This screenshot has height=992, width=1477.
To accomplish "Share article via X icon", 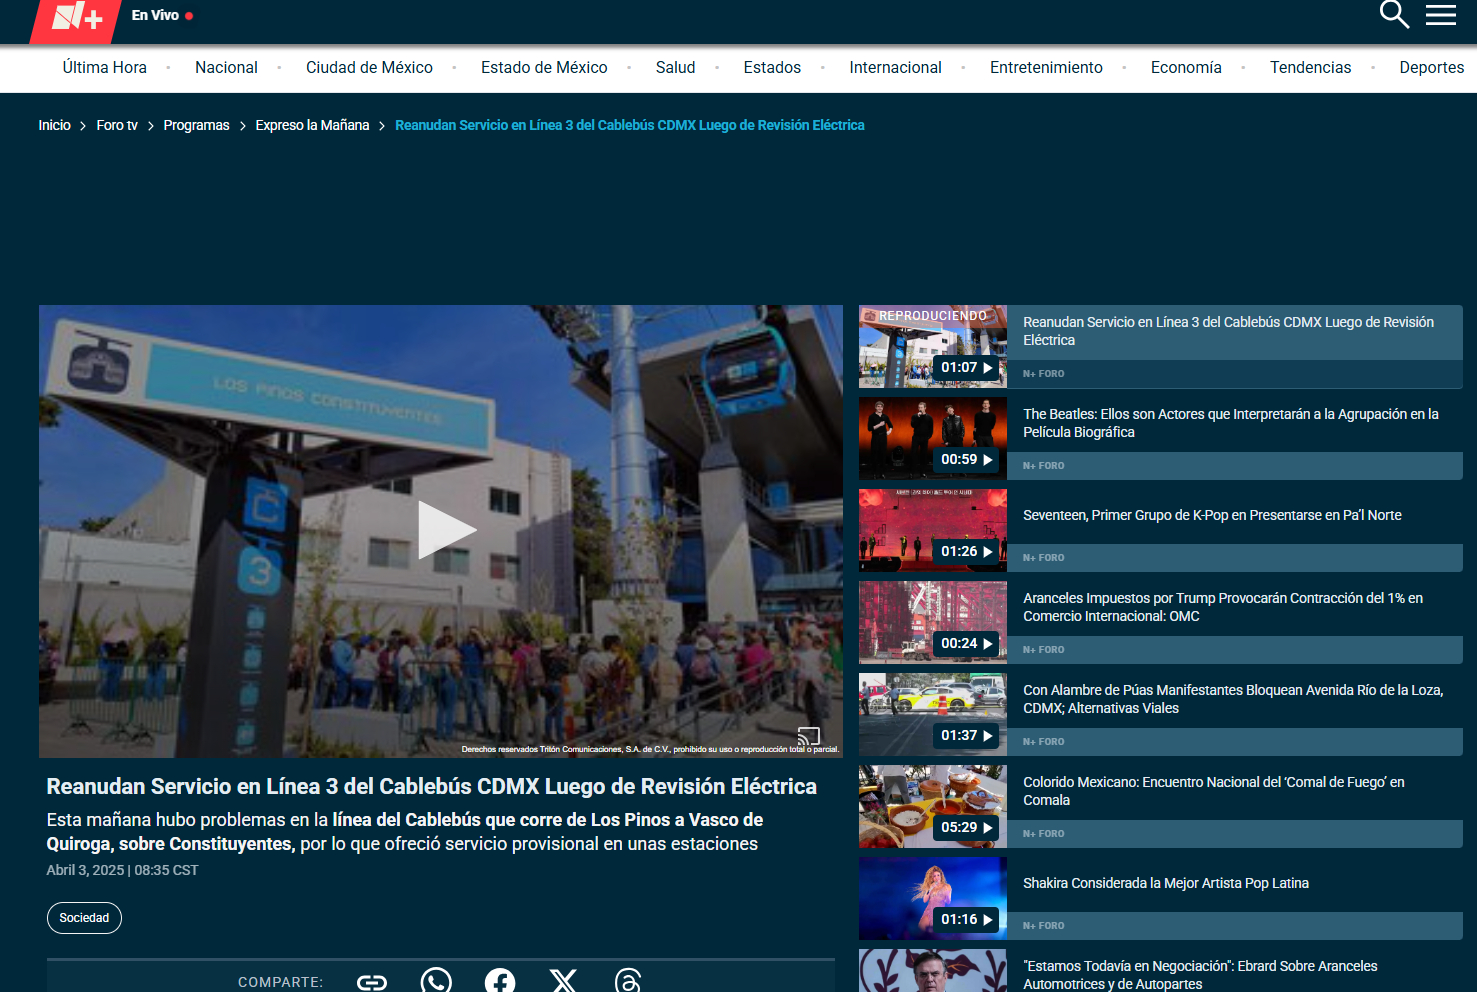I will click(x=564, y=981).
